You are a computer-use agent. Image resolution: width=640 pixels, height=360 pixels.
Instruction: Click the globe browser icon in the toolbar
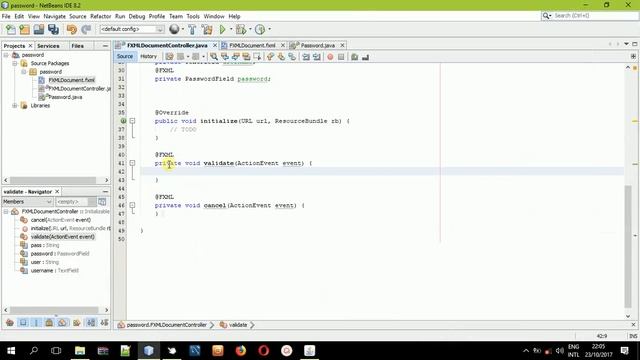click(x=174, y=29)
